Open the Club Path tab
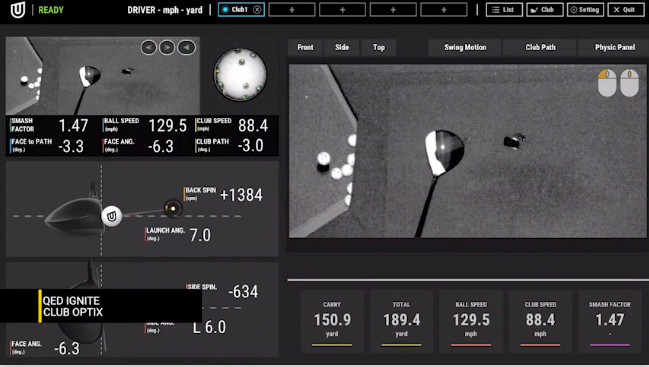The image size is (649, 367). pos(540,47)
